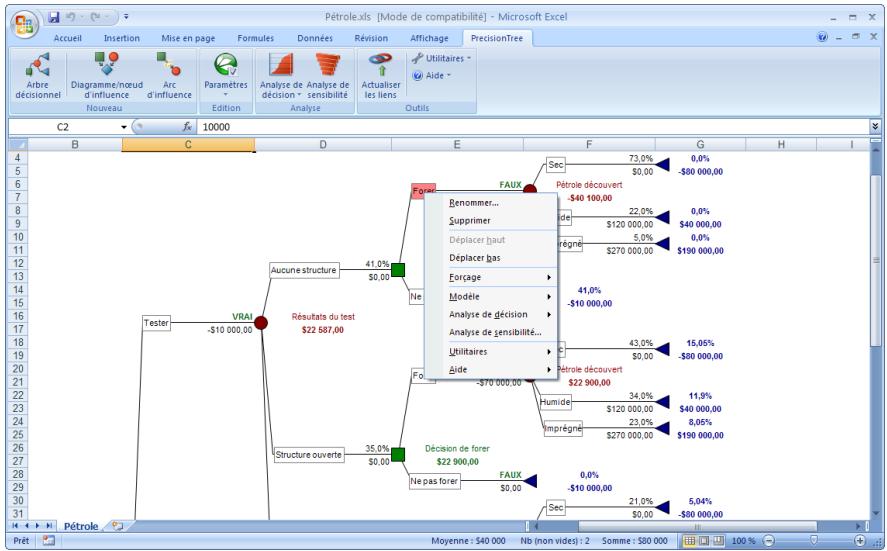Switch to the Insertion tab
The height and width of the screenshot is (551, 887).
[x=122, y=38]
